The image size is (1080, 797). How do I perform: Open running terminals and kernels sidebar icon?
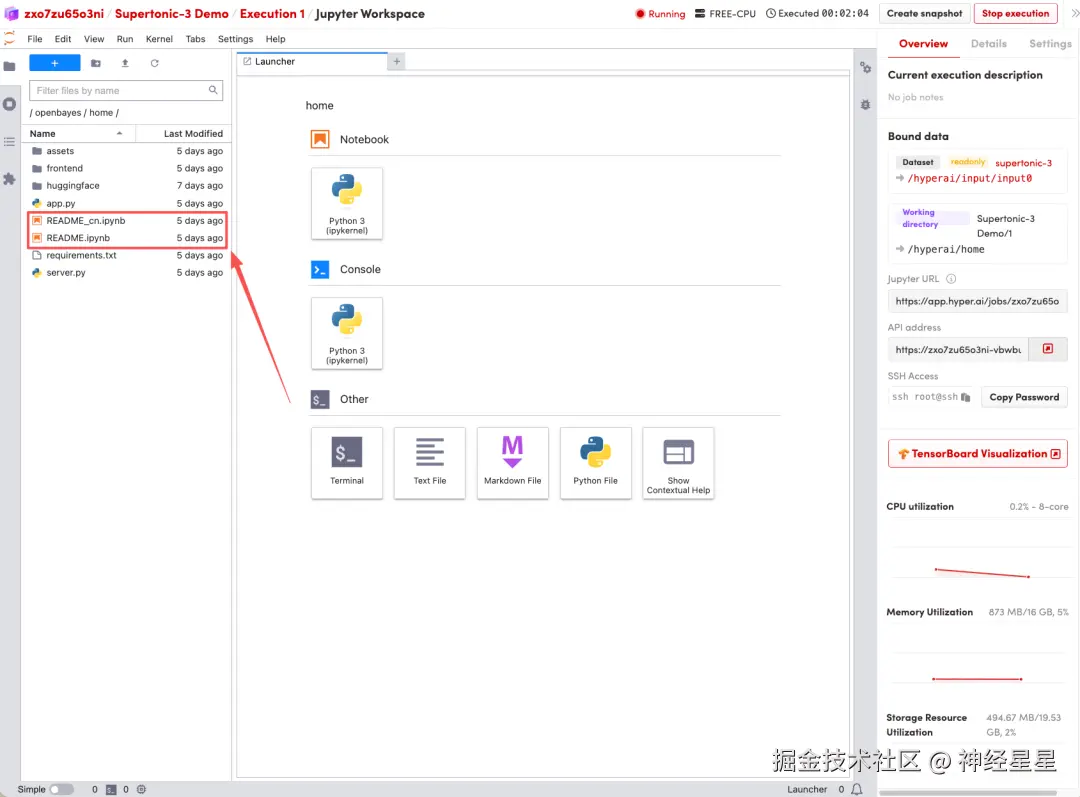pyautogui.click(x=10, y=104)
